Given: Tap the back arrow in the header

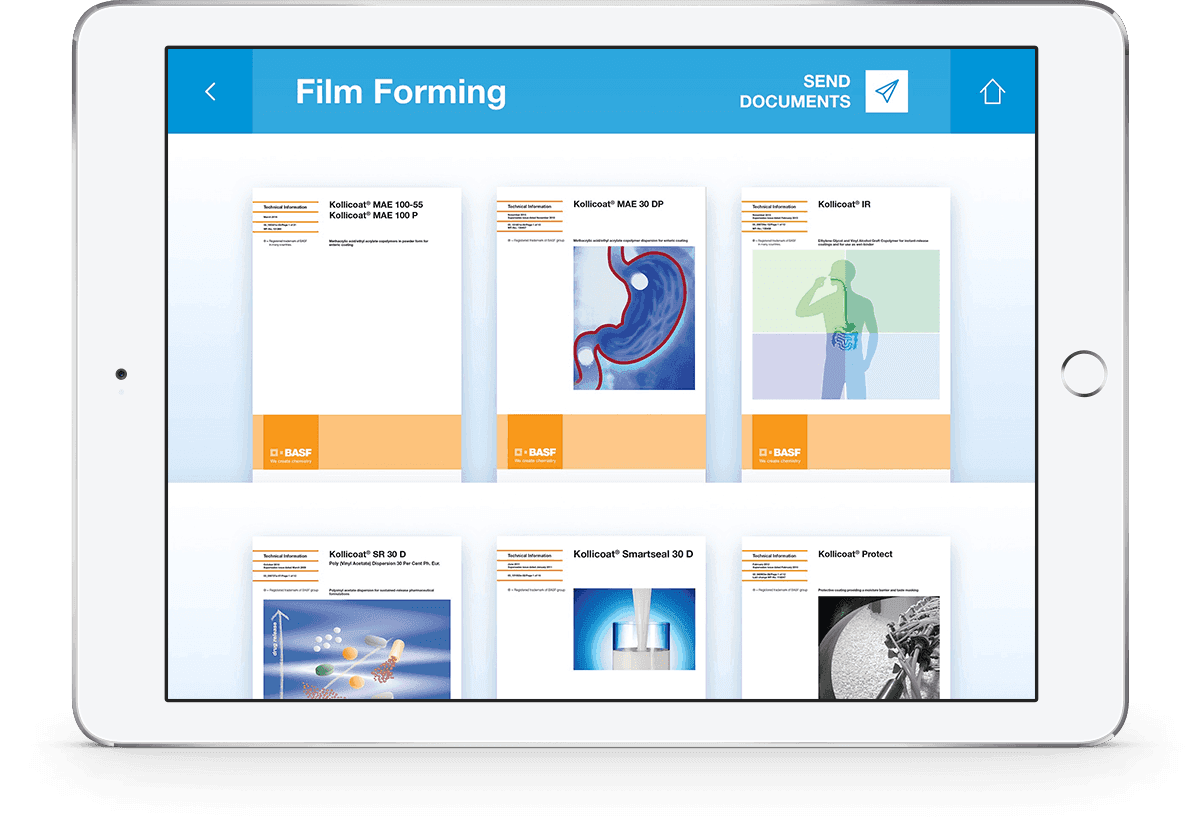Looking at the screenshot, I should point(210,92).
